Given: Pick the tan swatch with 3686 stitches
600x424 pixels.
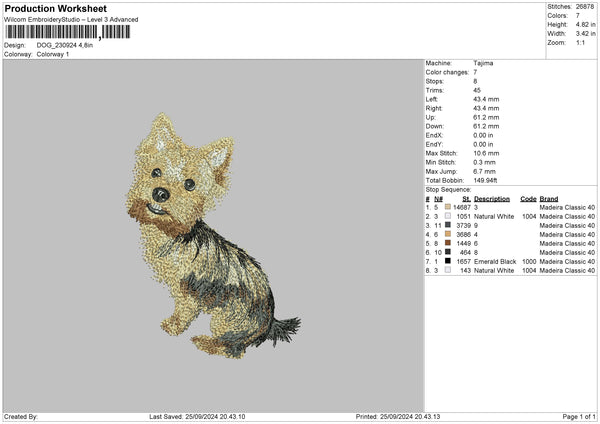Looking at the screenshot, I should (447, 234).
